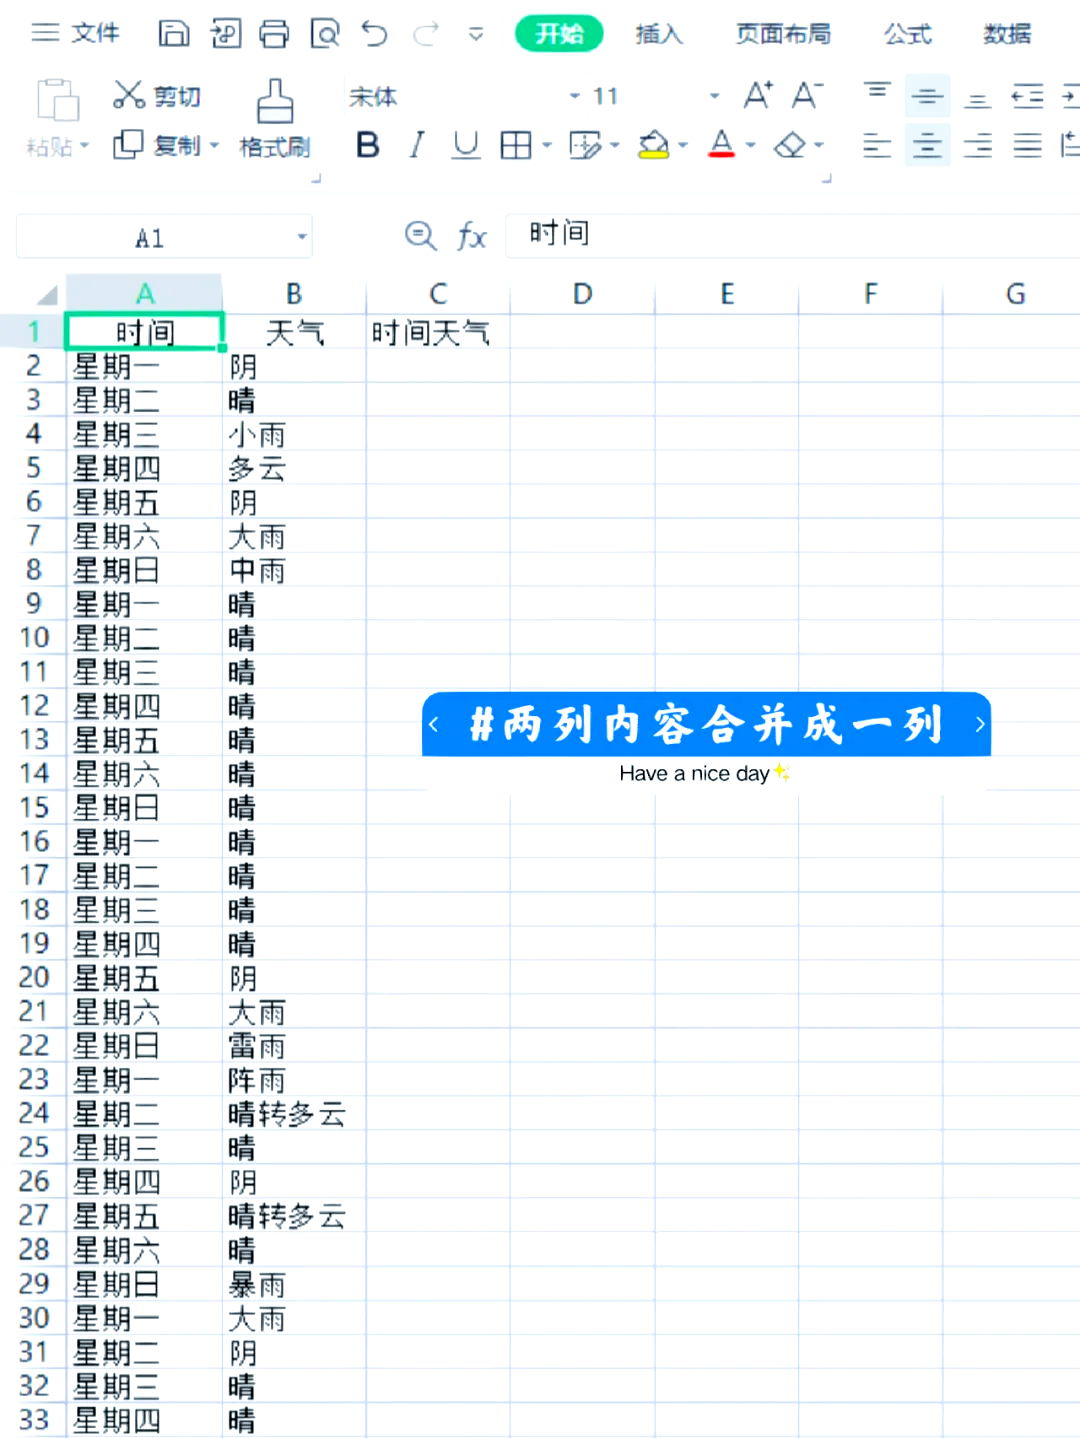Switch to the 插入 tab

[x=659, y=34]
